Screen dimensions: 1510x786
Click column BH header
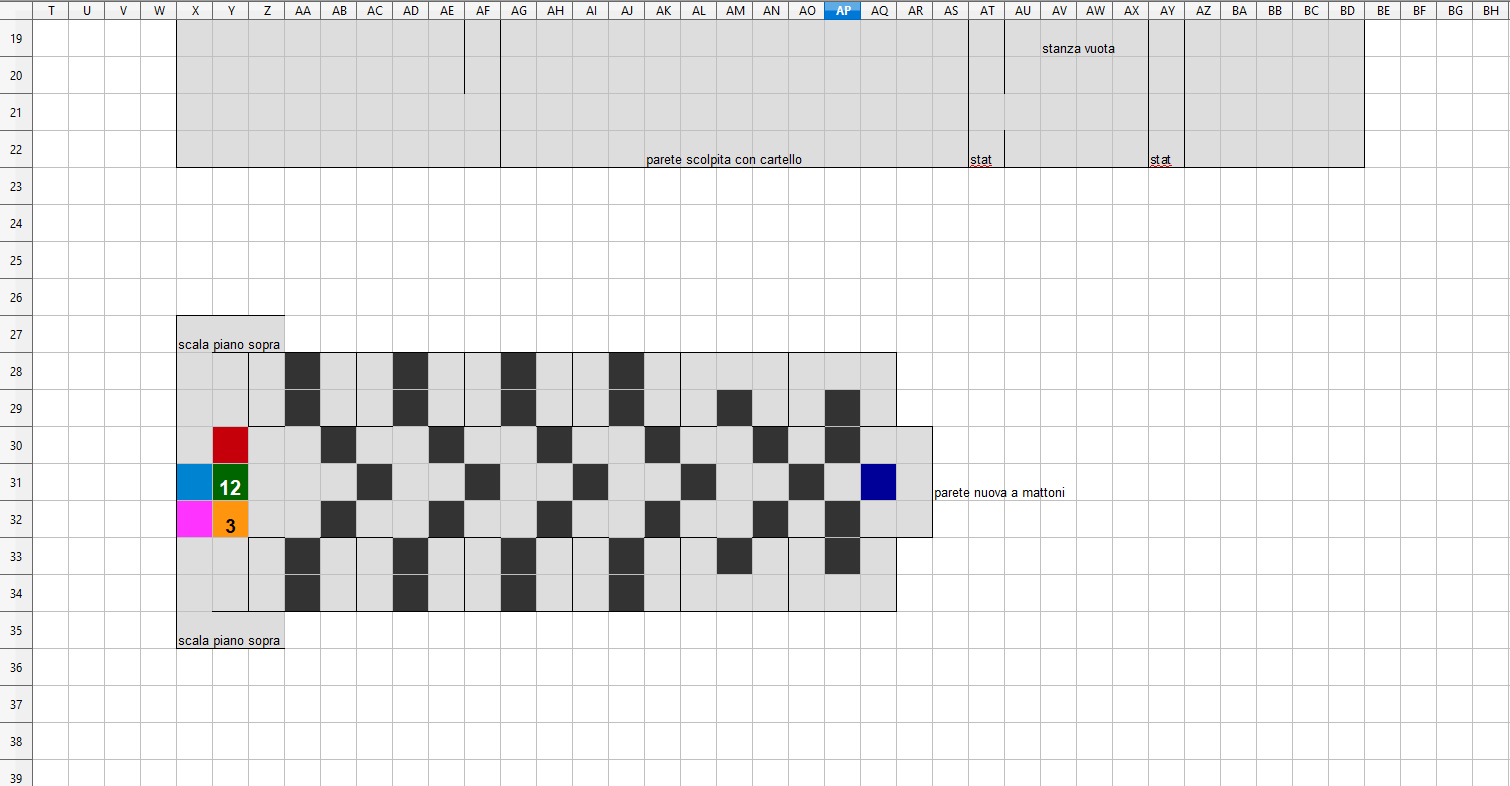point(1491,10)
